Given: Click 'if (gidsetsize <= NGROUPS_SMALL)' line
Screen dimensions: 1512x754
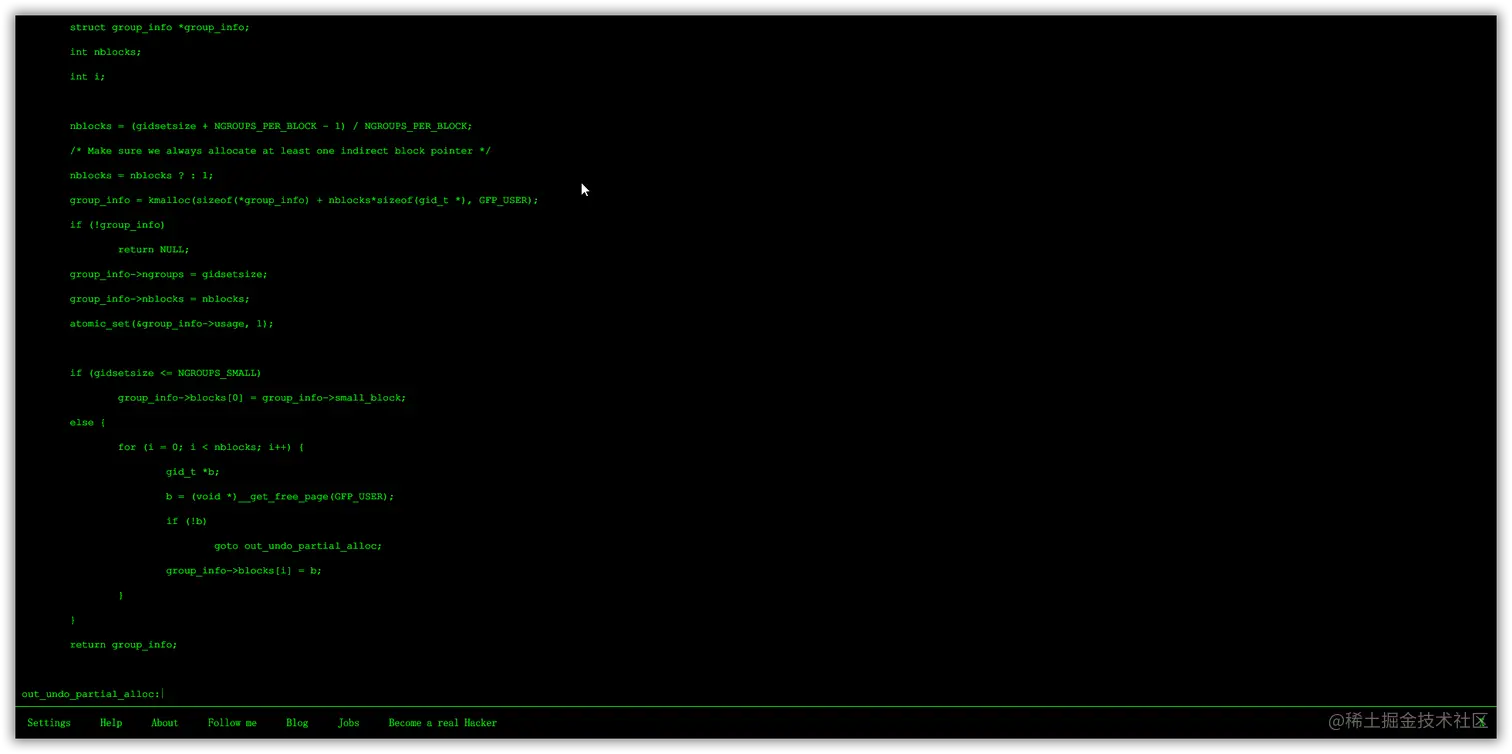Looking at the screenshot, I should click(165, 373).
